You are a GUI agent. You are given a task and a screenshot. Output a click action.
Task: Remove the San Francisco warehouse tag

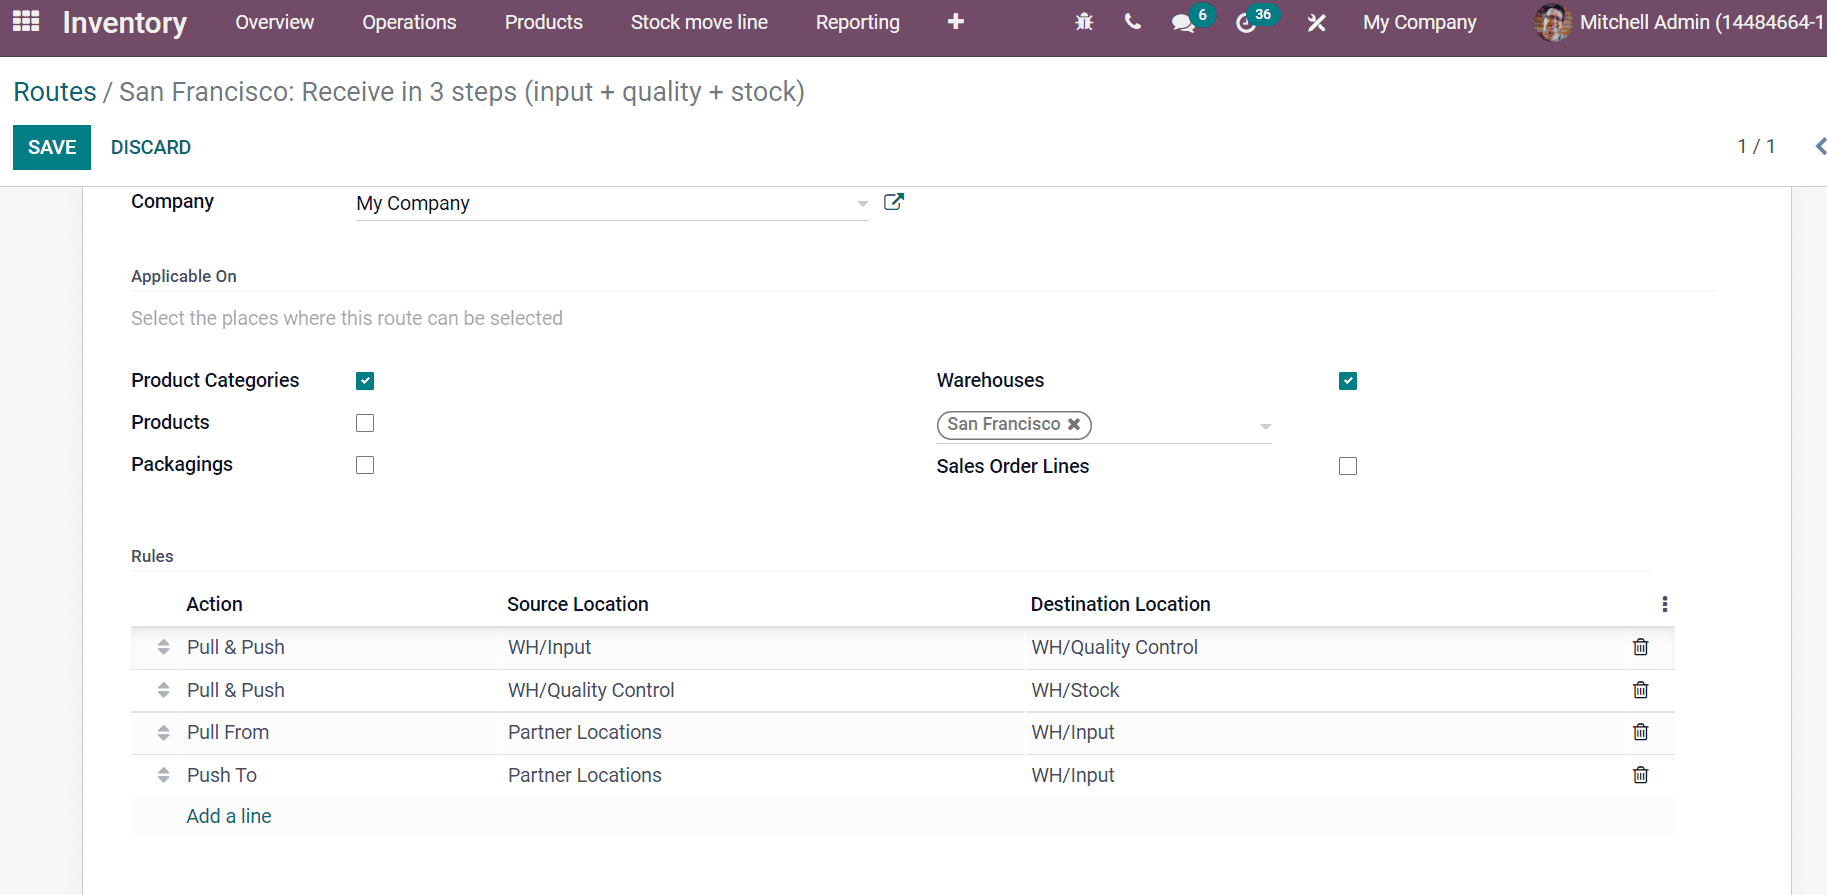pyautogui.click(x=1074, y=424)
